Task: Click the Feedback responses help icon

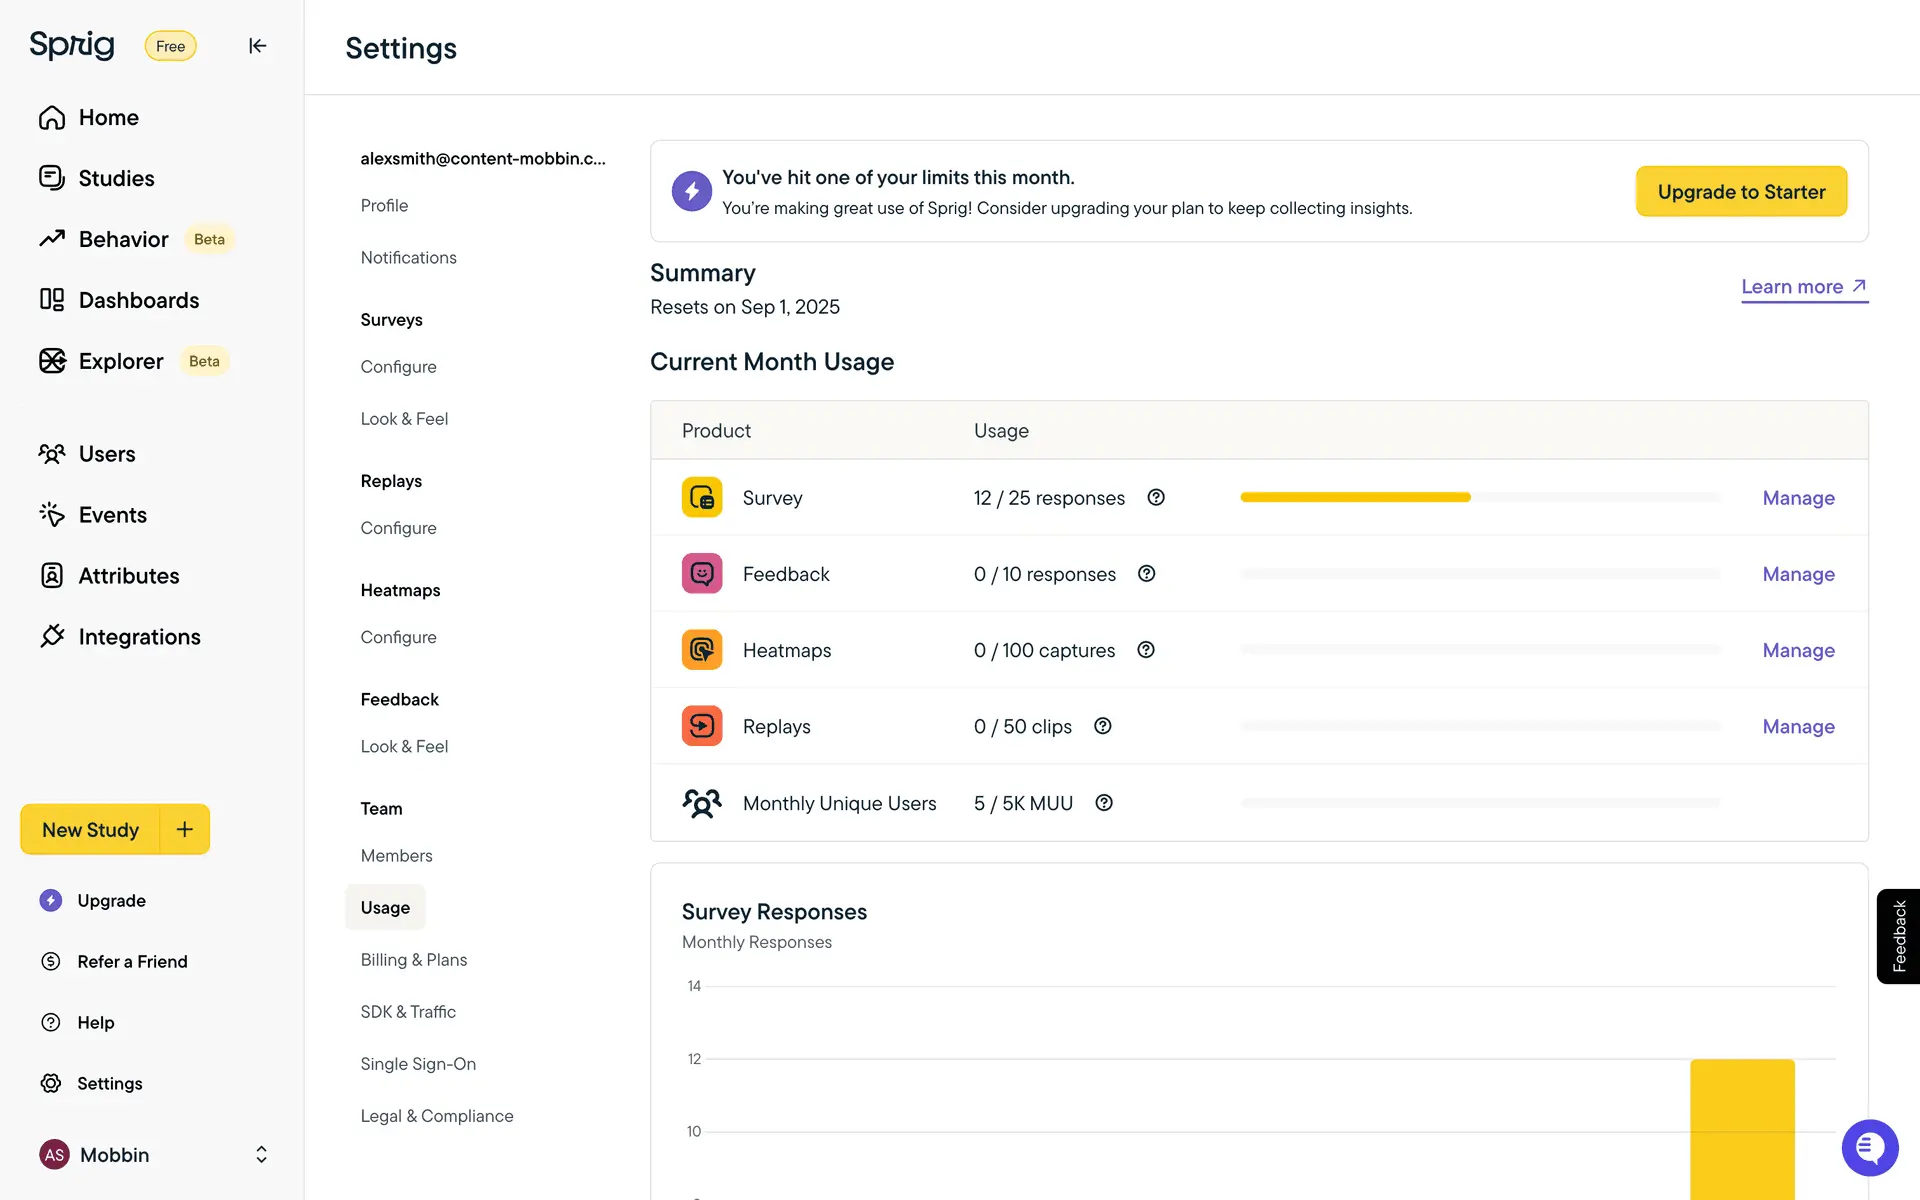Action: click(x=1147, y=574)
